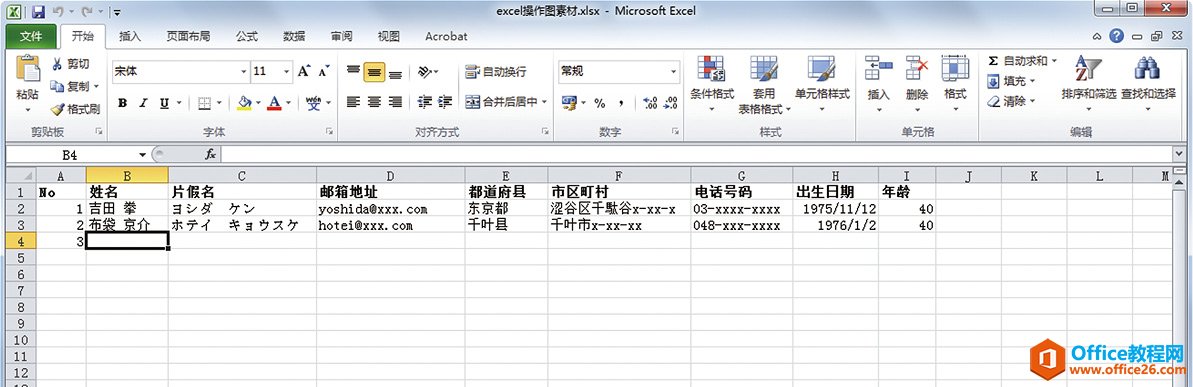
Task: Click the Save icon in quick access toolbar
Action: [x=38, y=11]
